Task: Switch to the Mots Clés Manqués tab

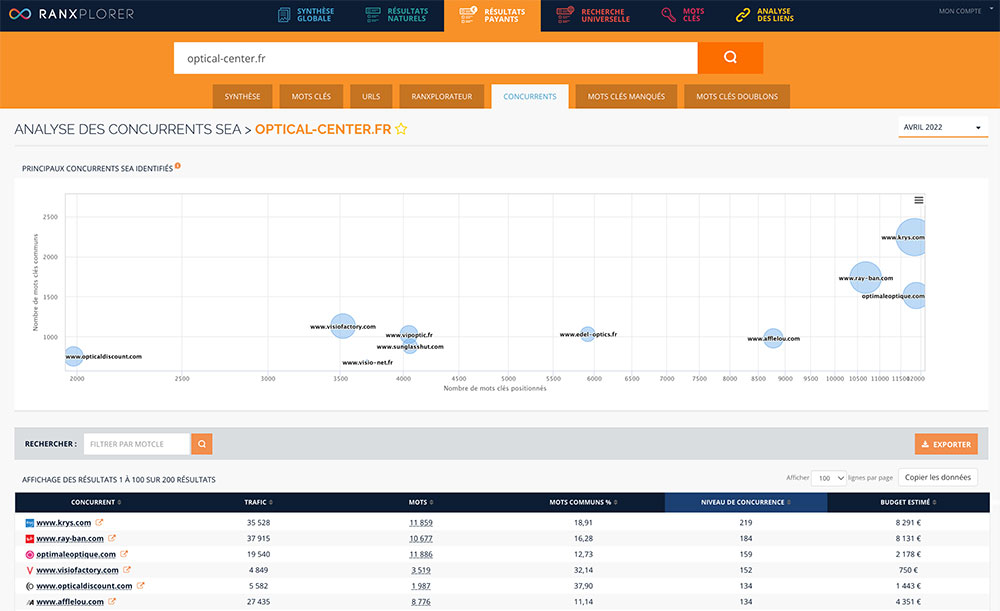Action: [626, 96]
